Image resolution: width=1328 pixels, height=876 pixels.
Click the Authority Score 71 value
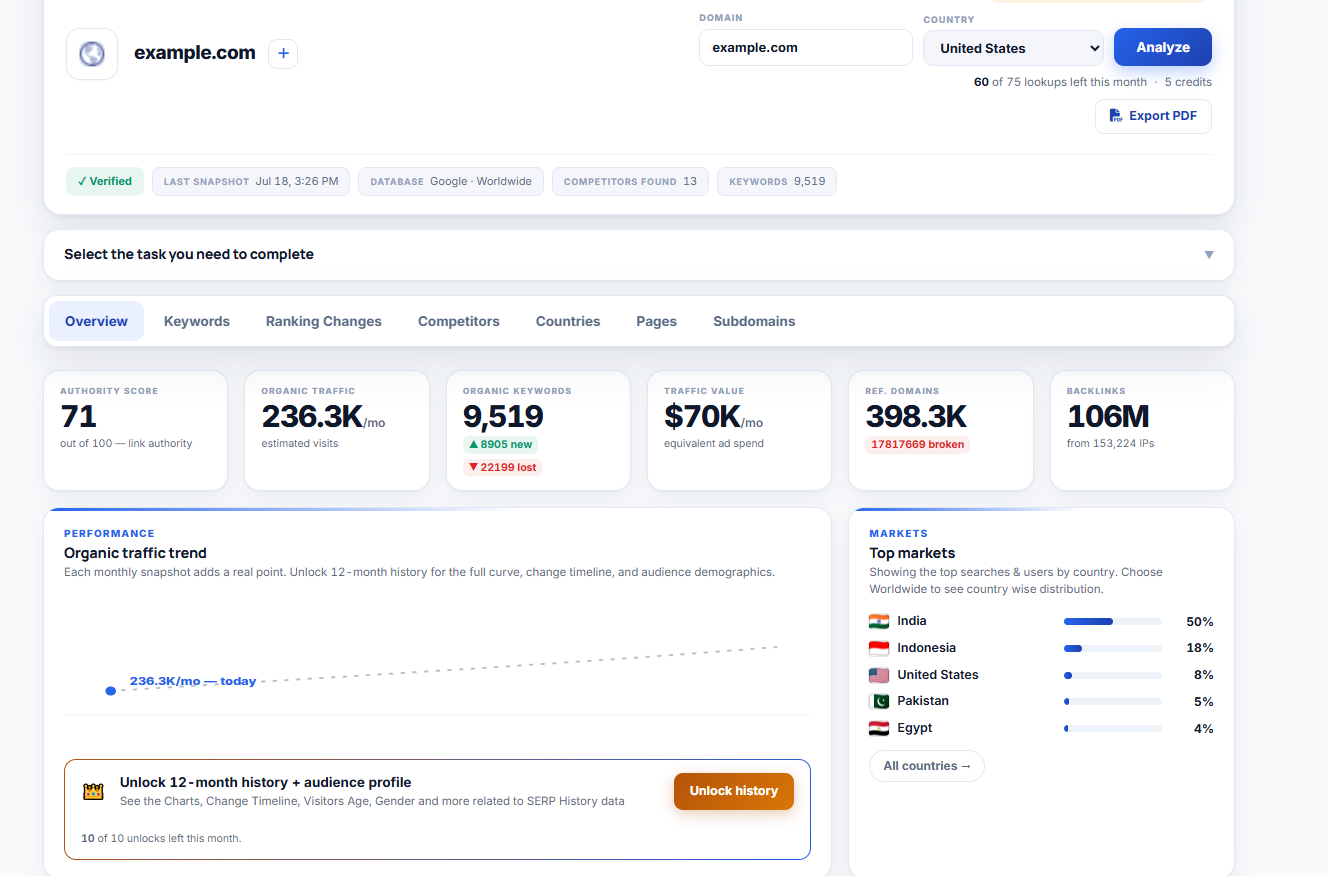(x=78, y=416)
